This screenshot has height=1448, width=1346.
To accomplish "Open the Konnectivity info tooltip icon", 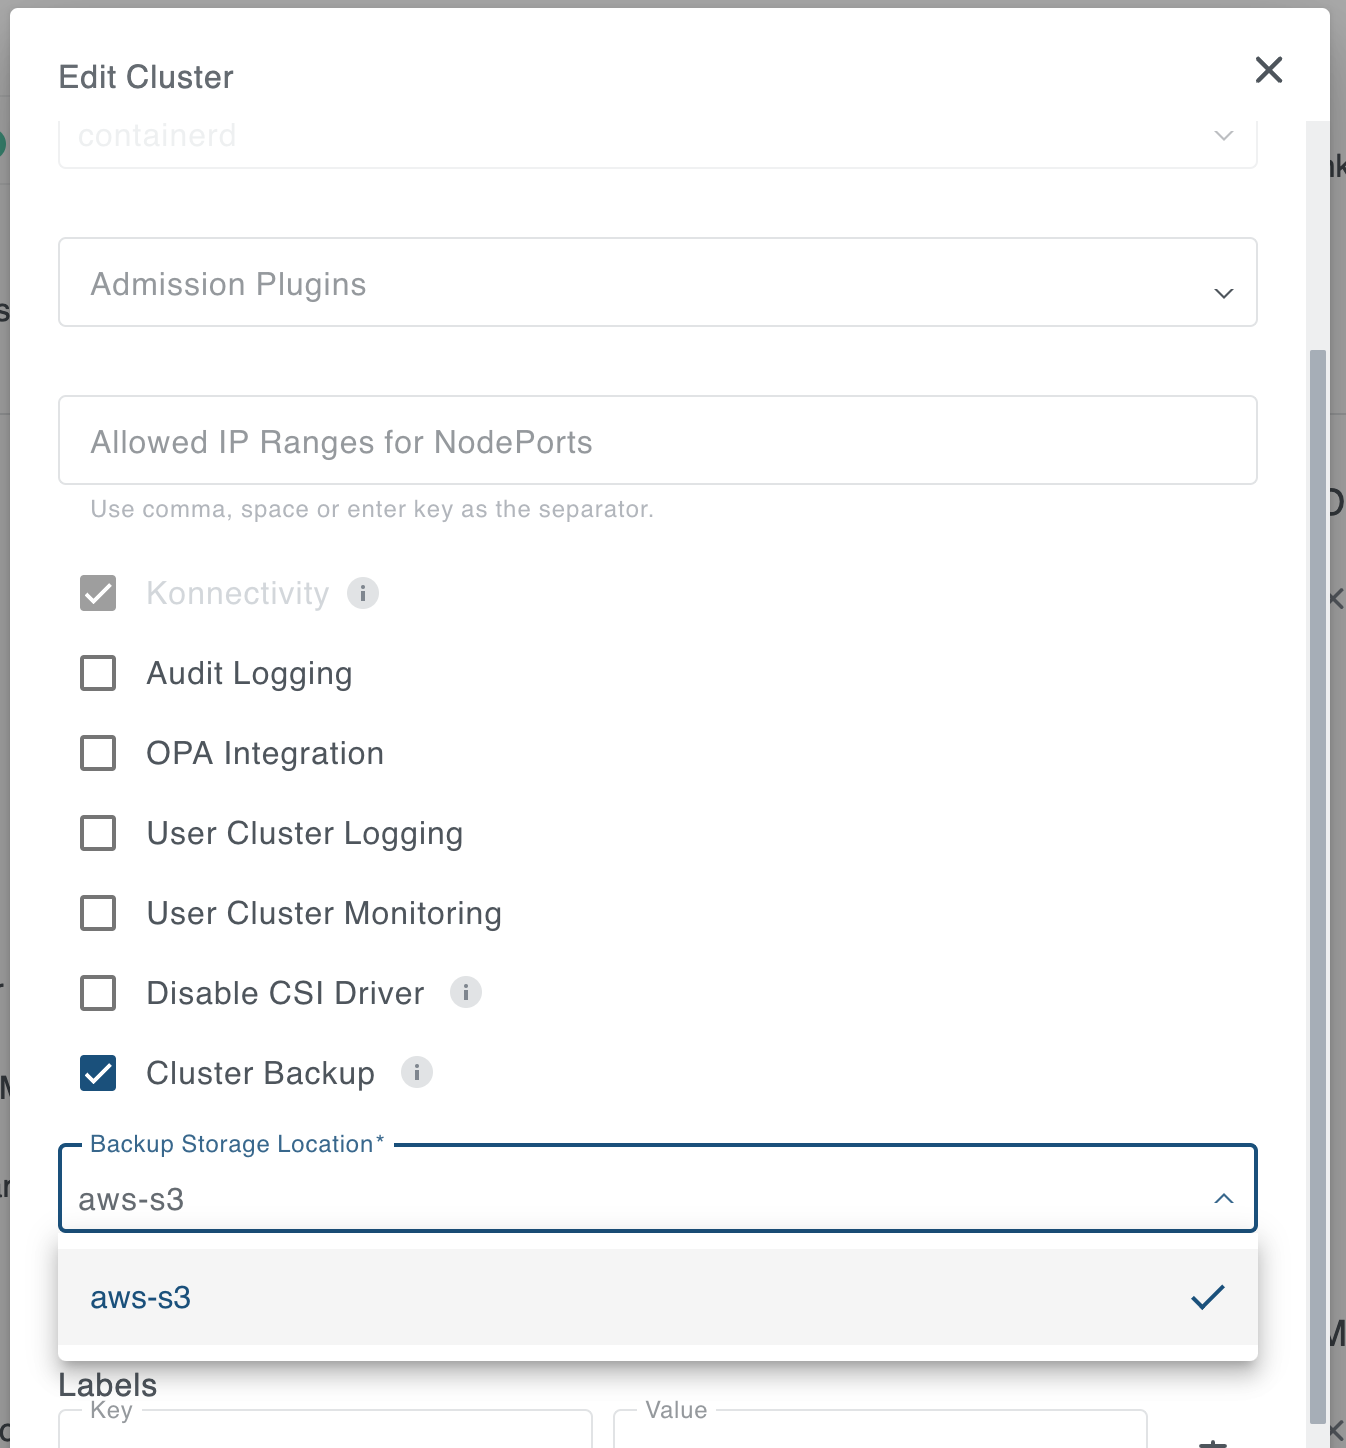I will click(364, 593).
